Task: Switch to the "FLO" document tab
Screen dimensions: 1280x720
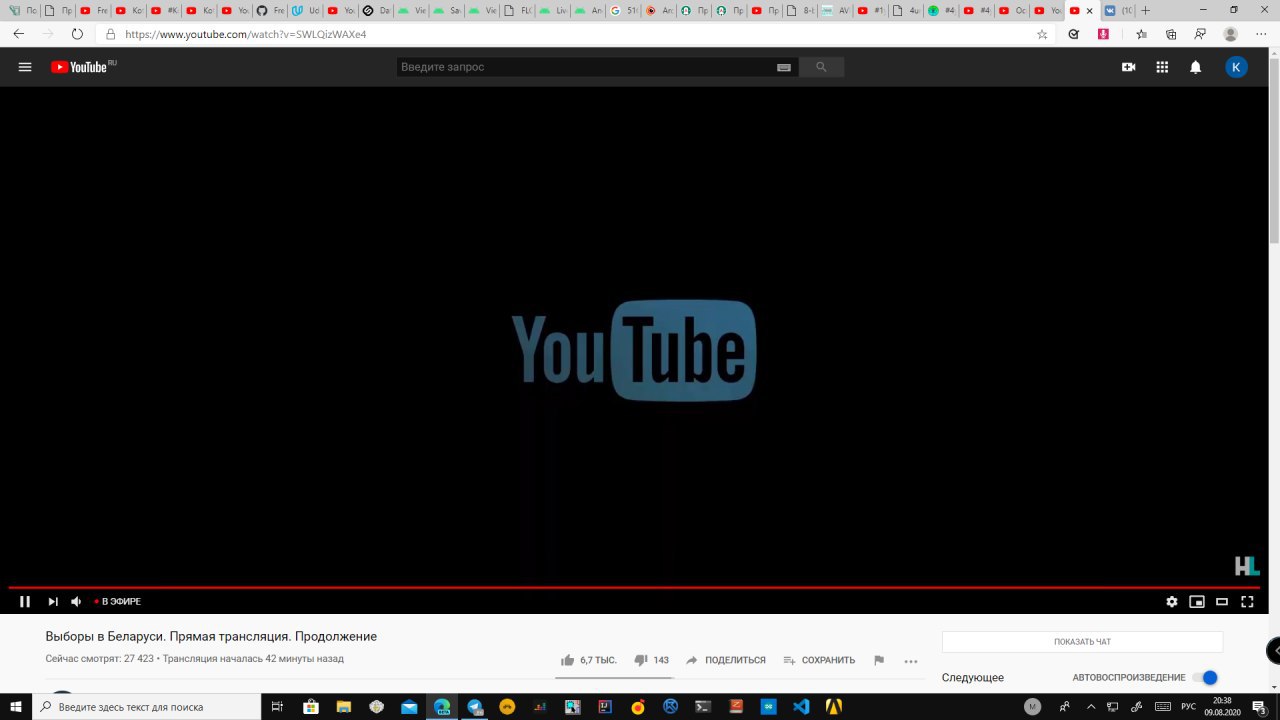Action: pos(518,10)
